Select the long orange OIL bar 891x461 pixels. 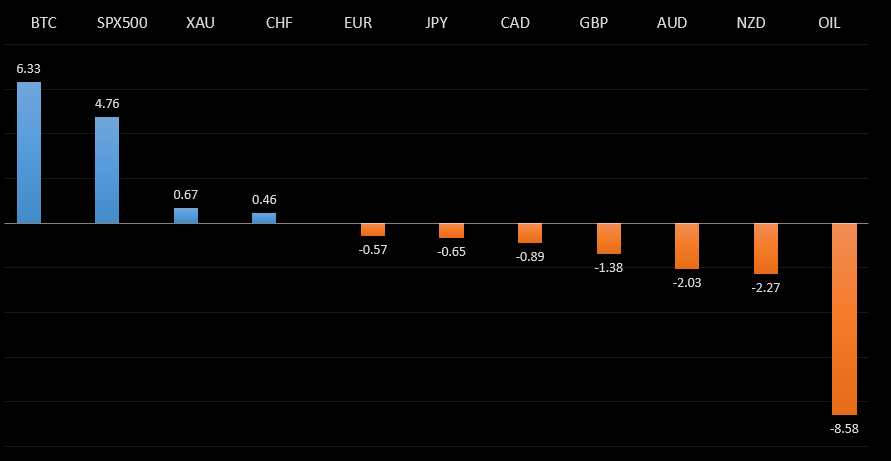point(844,318)
